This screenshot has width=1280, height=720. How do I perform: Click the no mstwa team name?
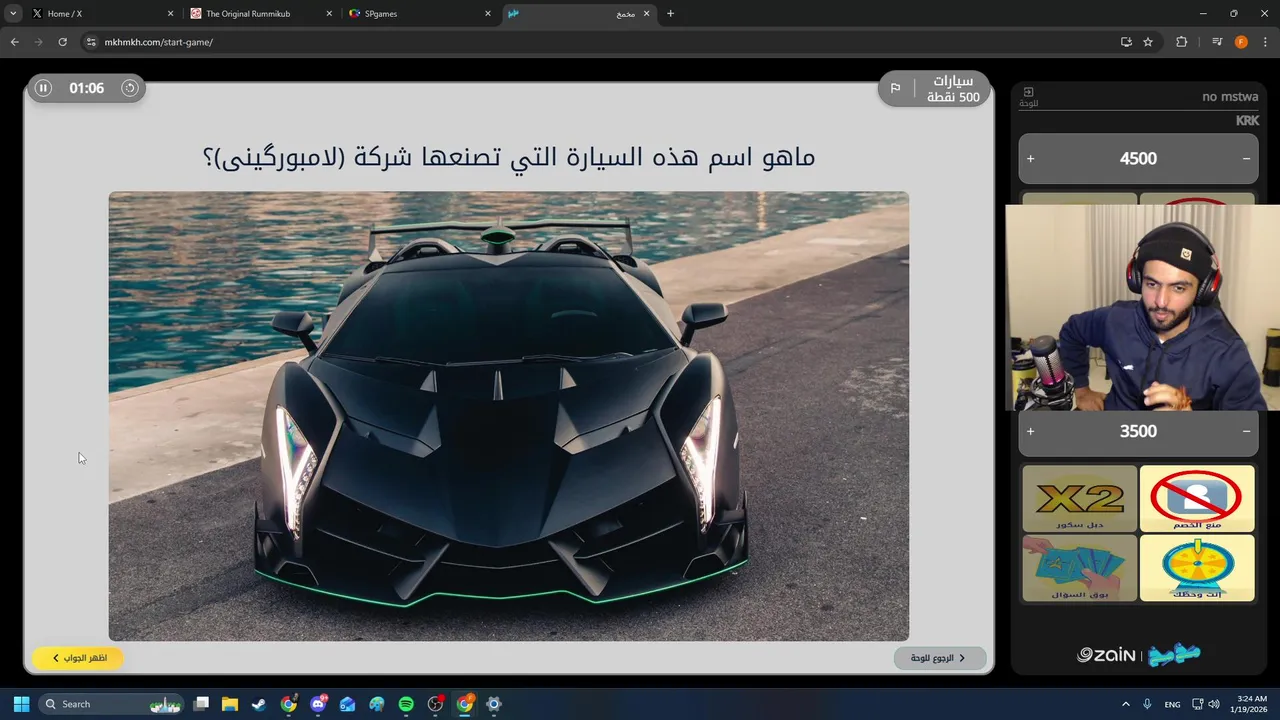[1230, 97]
